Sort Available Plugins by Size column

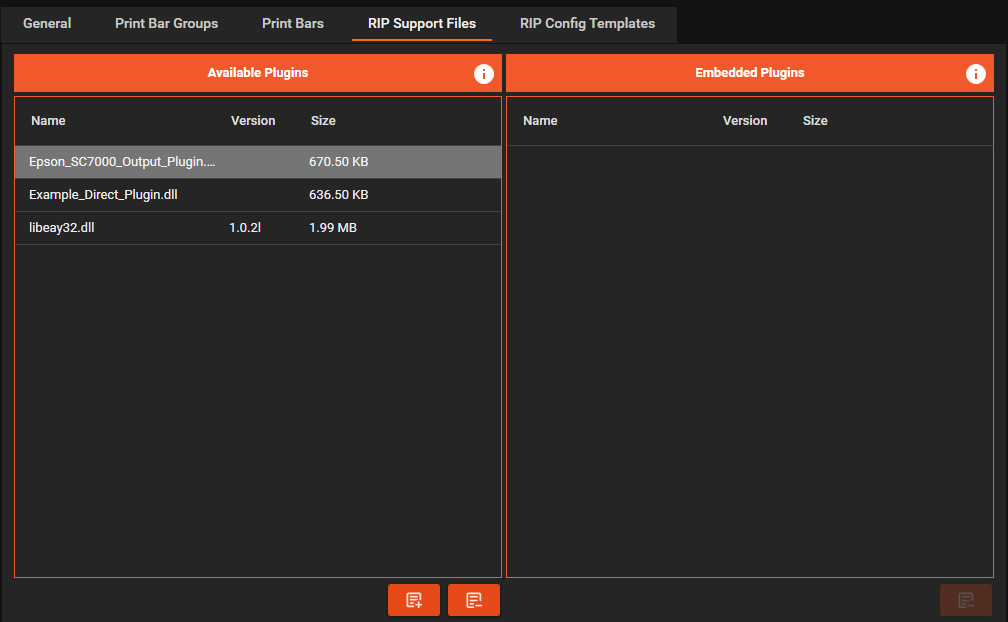point(323,121)
